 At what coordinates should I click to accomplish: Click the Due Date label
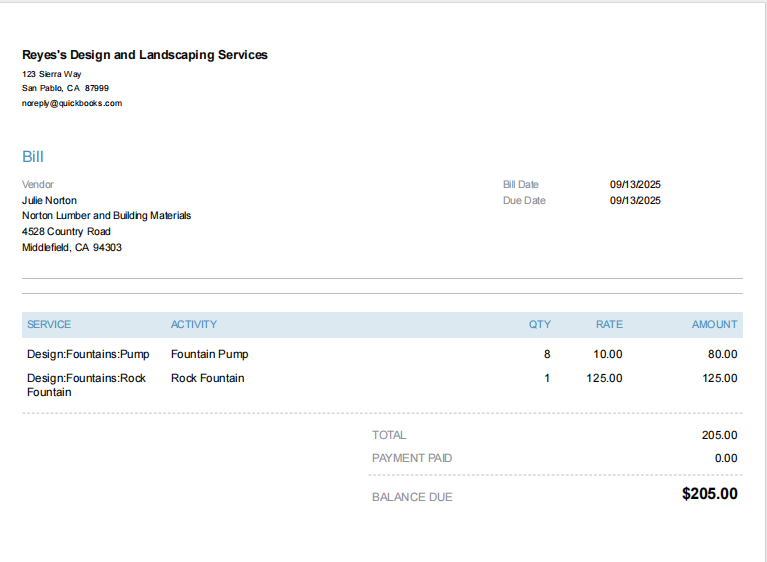(x=524, y=201)
